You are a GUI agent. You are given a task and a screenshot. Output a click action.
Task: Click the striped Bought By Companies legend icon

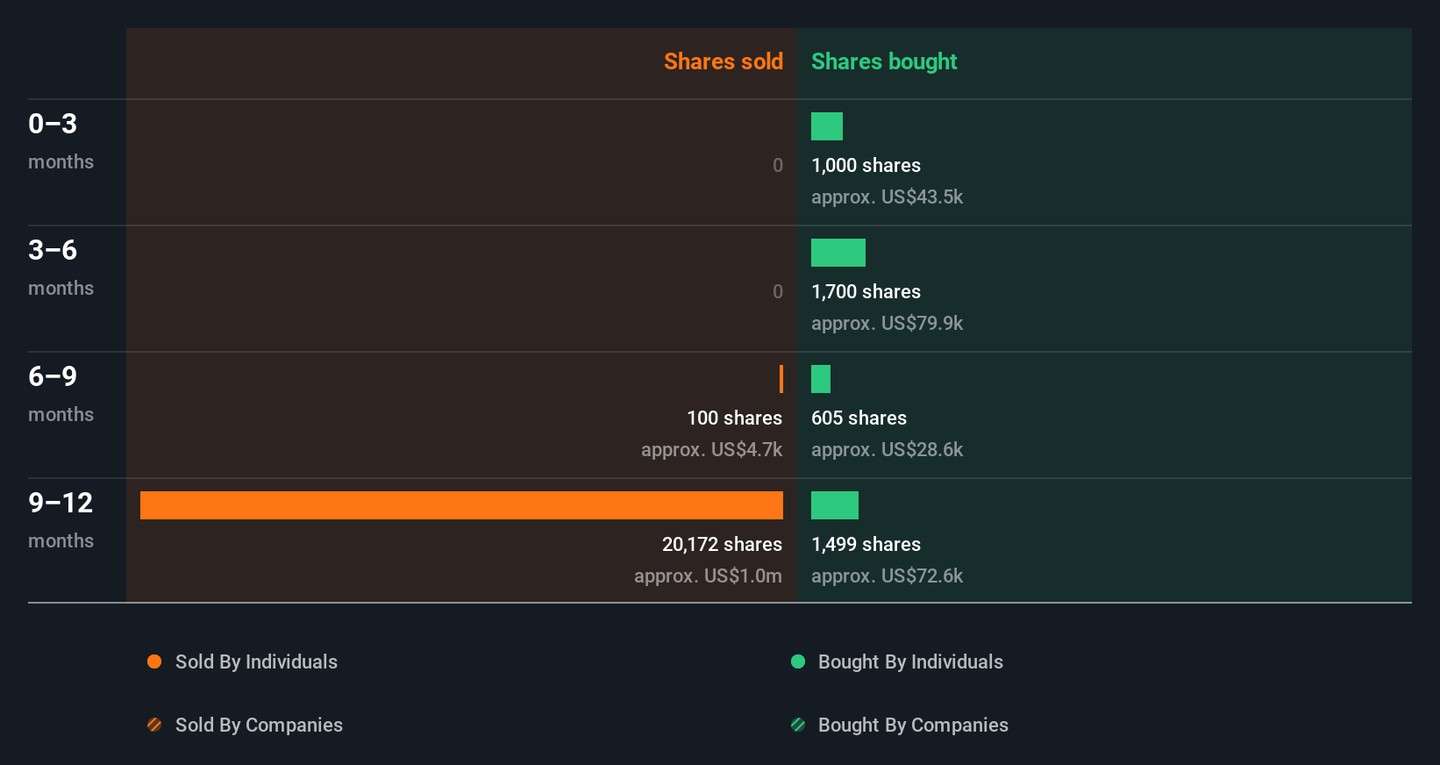(798, 725)
